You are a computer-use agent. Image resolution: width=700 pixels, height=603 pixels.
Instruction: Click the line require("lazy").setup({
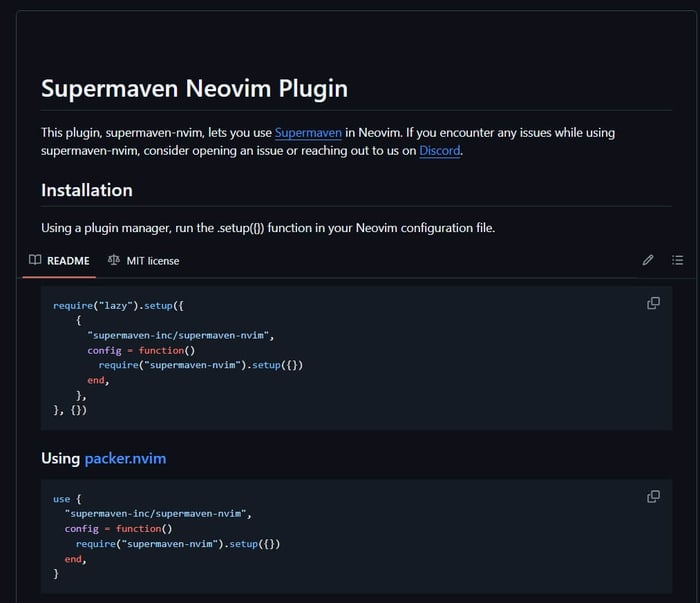click(118, 306)
